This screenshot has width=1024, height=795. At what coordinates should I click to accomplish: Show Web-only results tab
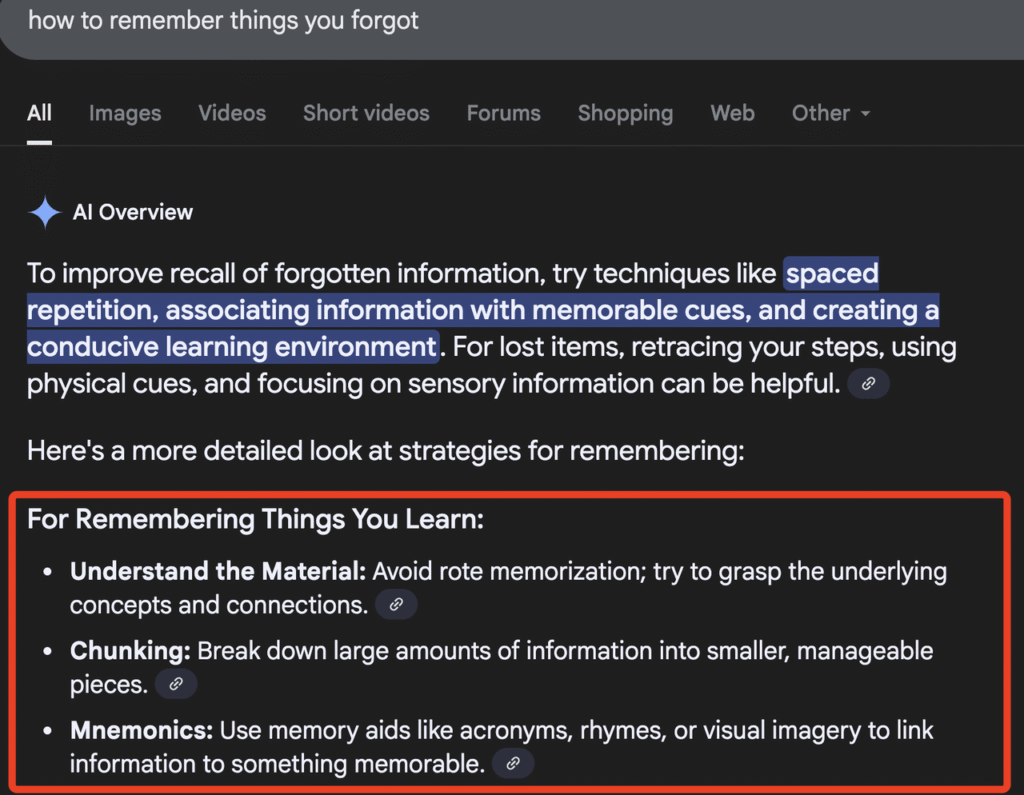732,113
